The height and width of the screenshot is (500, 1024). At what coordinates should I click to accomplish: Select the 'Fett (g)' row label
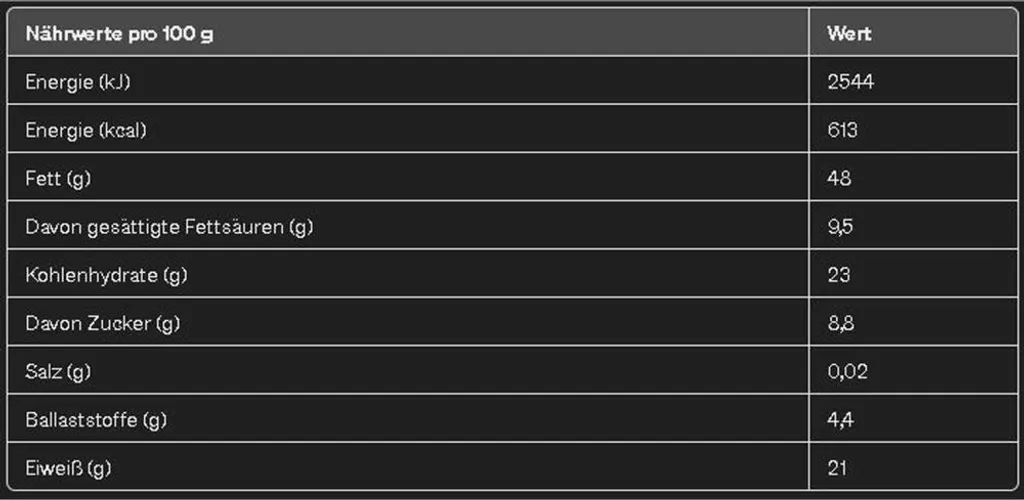(58, 179)
